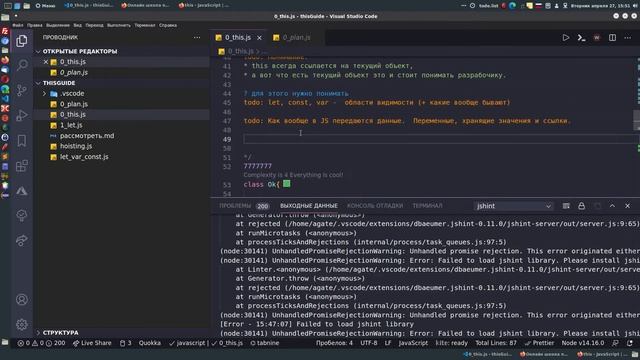The image size is (640, 360).
Task: Open the Выполнить menu
Action: coord(119,25)
